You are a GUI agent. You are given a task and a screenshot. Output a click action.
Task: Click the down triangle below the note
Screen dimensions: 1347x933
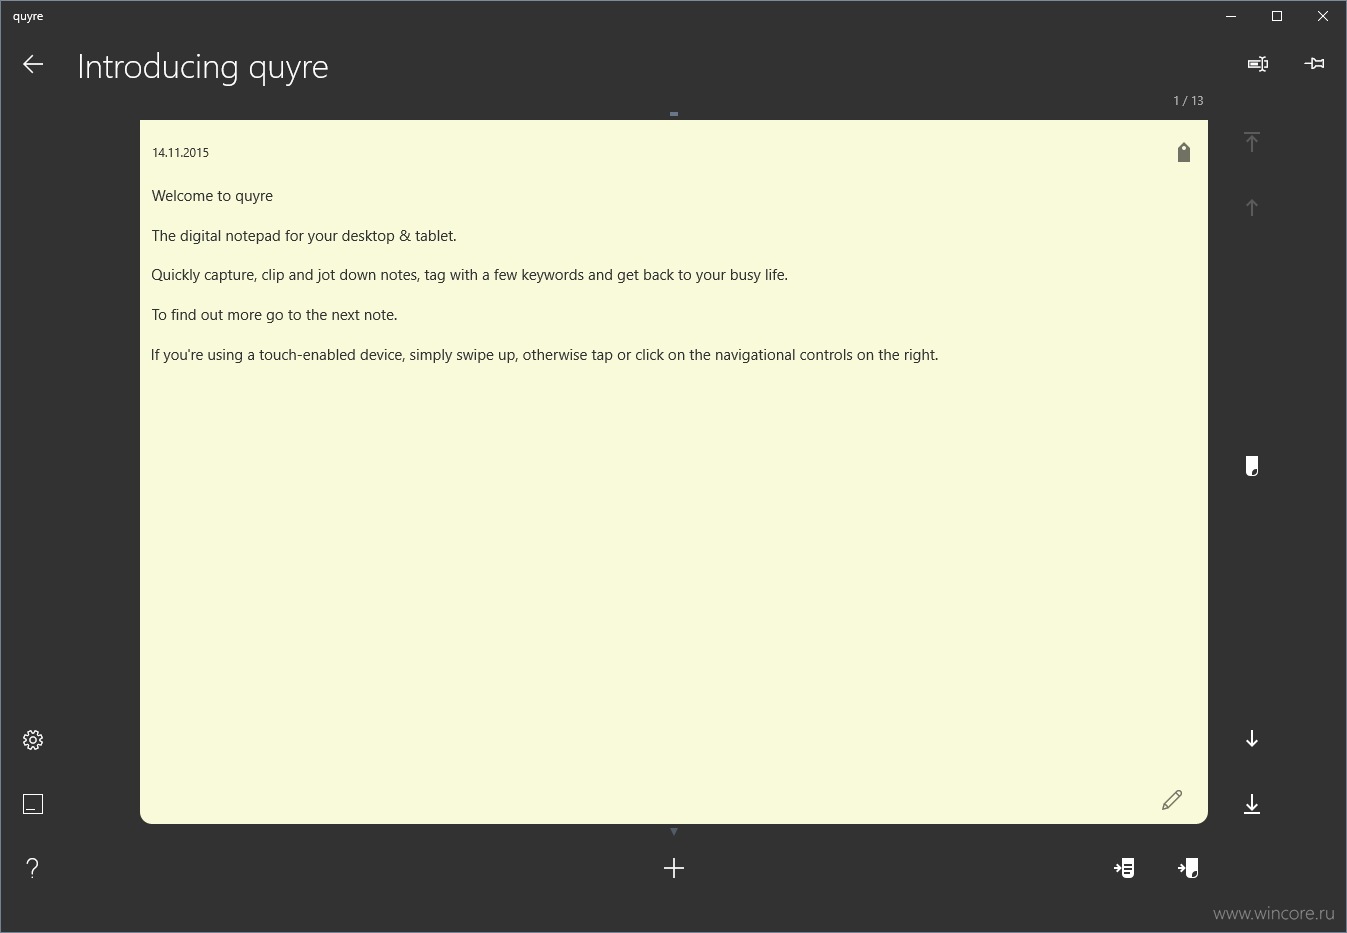point(674,832)
